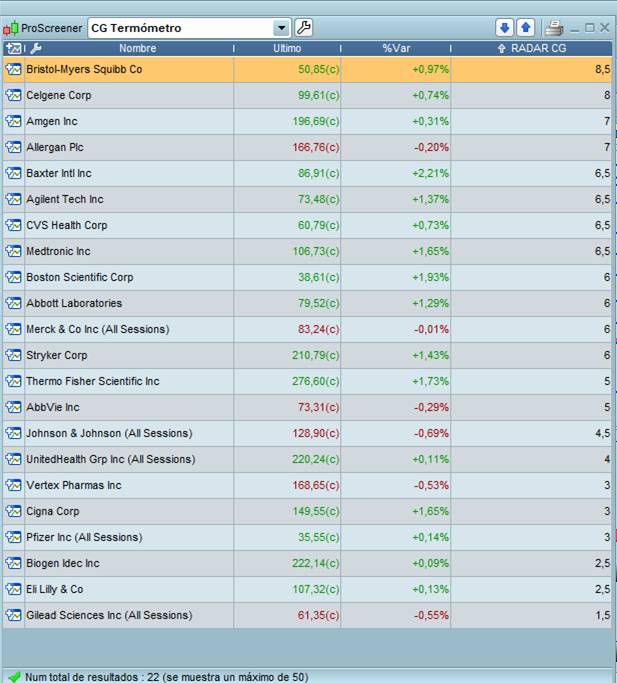Open the CG Termómetro screener dropdown
This screenshot has width=617, height=683.
(x=281, y=28)
